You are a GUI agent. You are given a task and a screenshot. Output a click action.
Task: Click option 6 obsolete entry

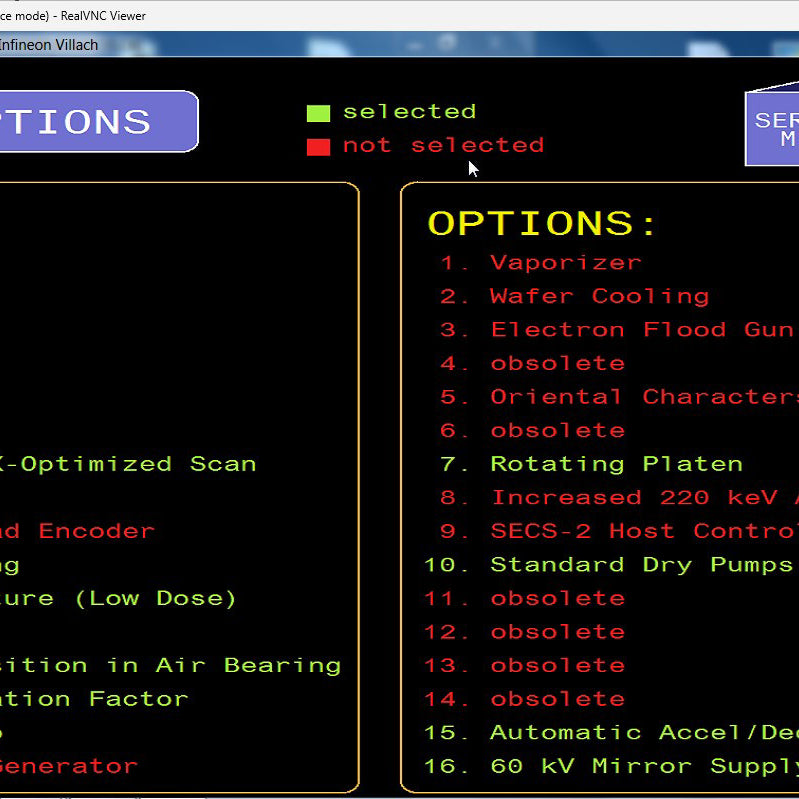point(532,431)
